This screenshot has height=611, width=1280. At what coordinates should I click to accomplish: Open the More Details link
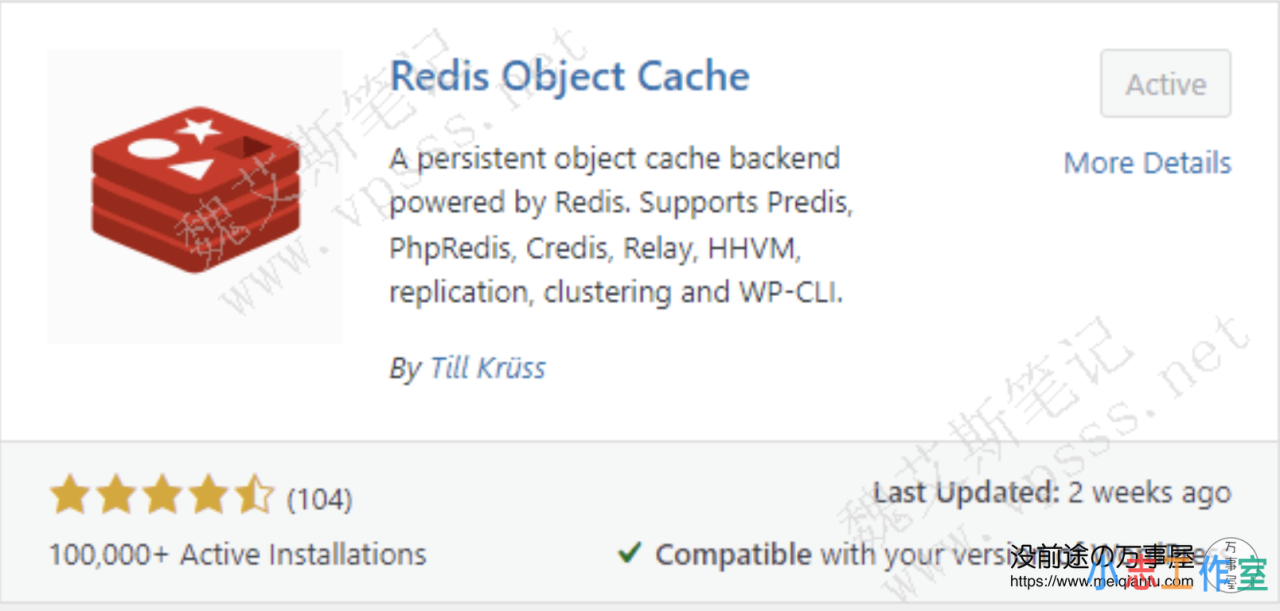(1147, 163)
